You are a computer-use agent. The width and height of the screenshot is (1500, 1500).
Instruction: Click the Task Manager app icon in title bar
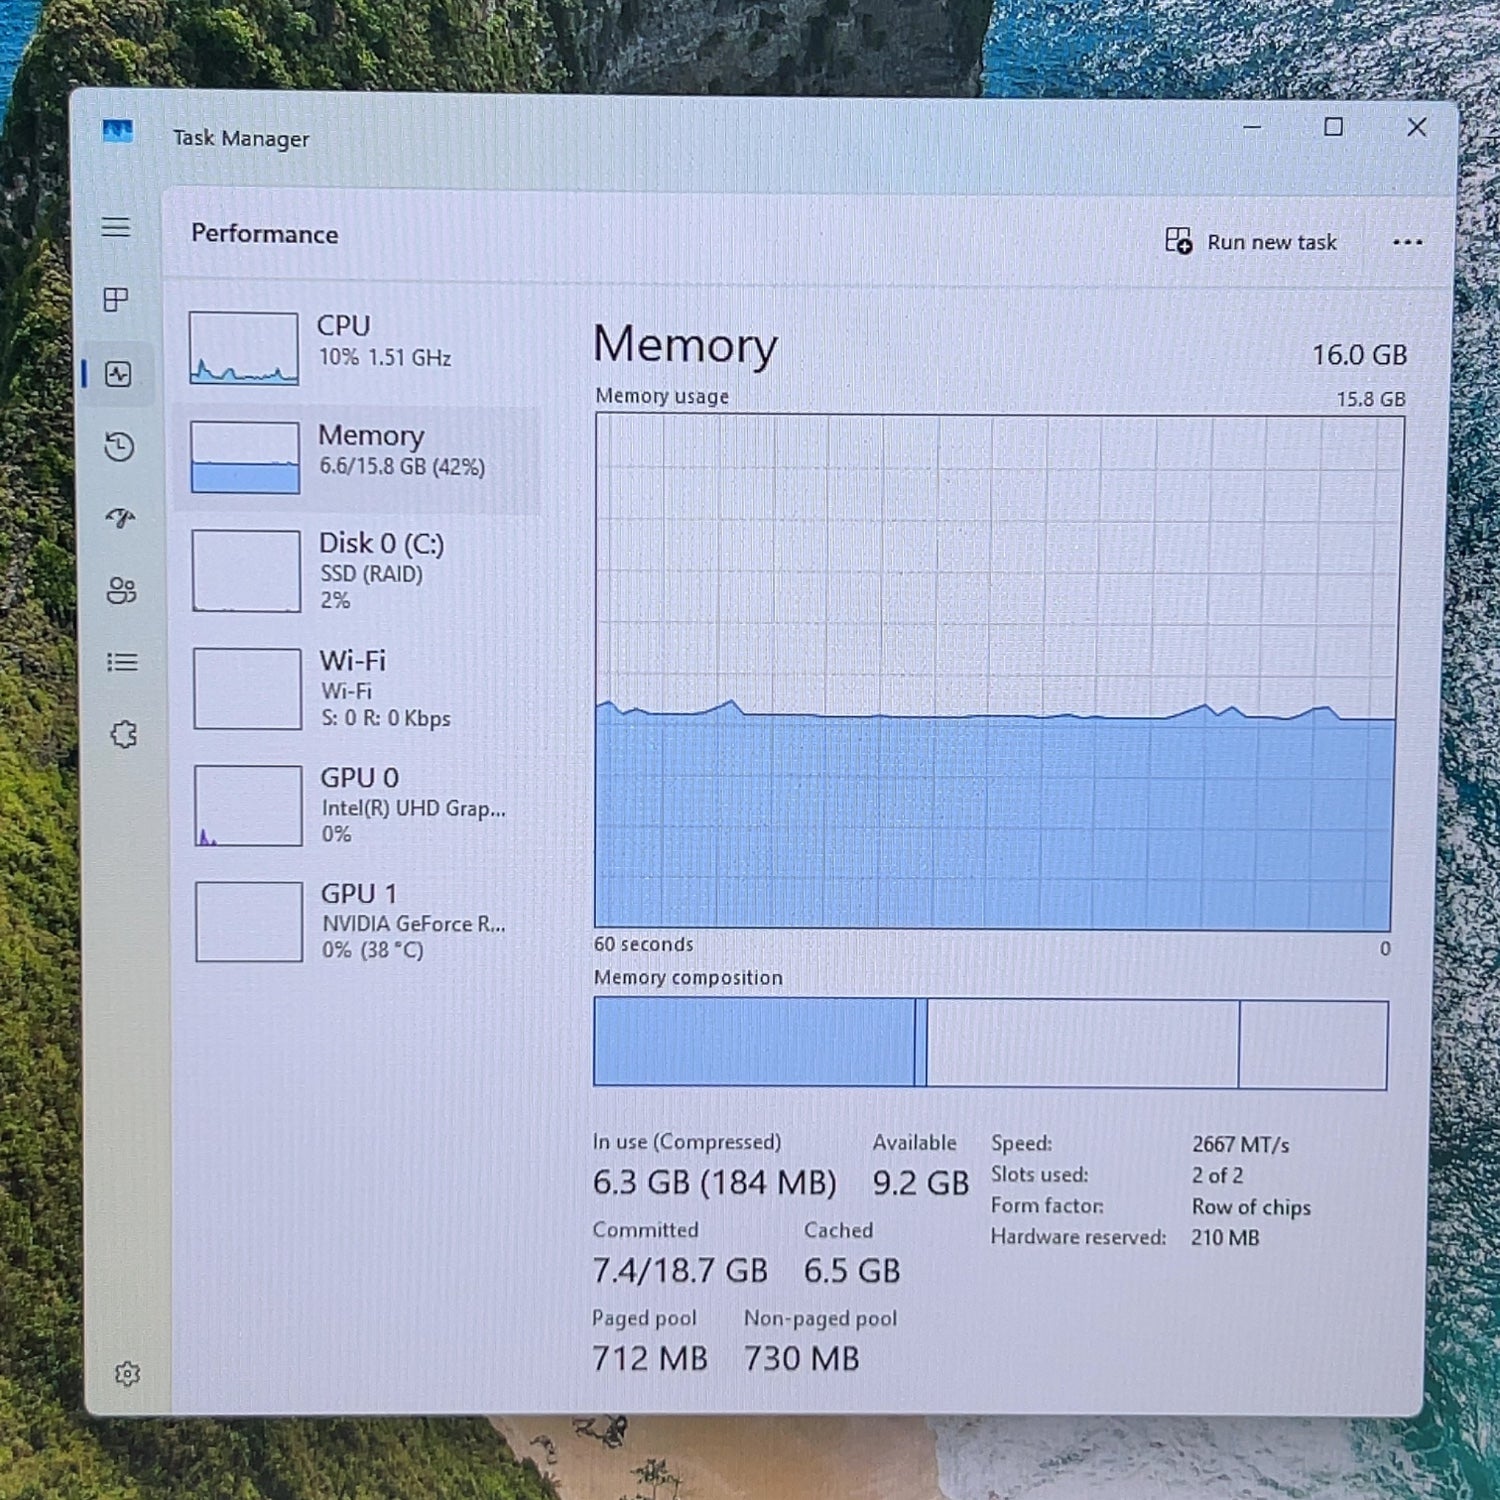[117, 131]
